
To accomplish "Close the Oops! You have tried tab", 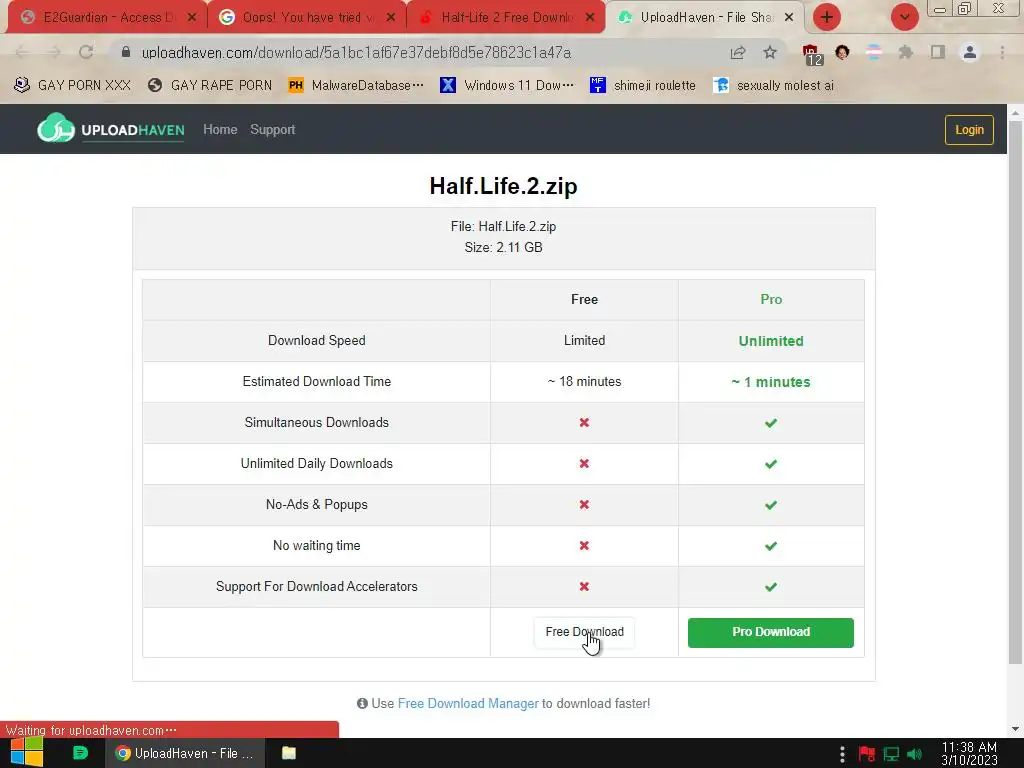I will [391, 18].
